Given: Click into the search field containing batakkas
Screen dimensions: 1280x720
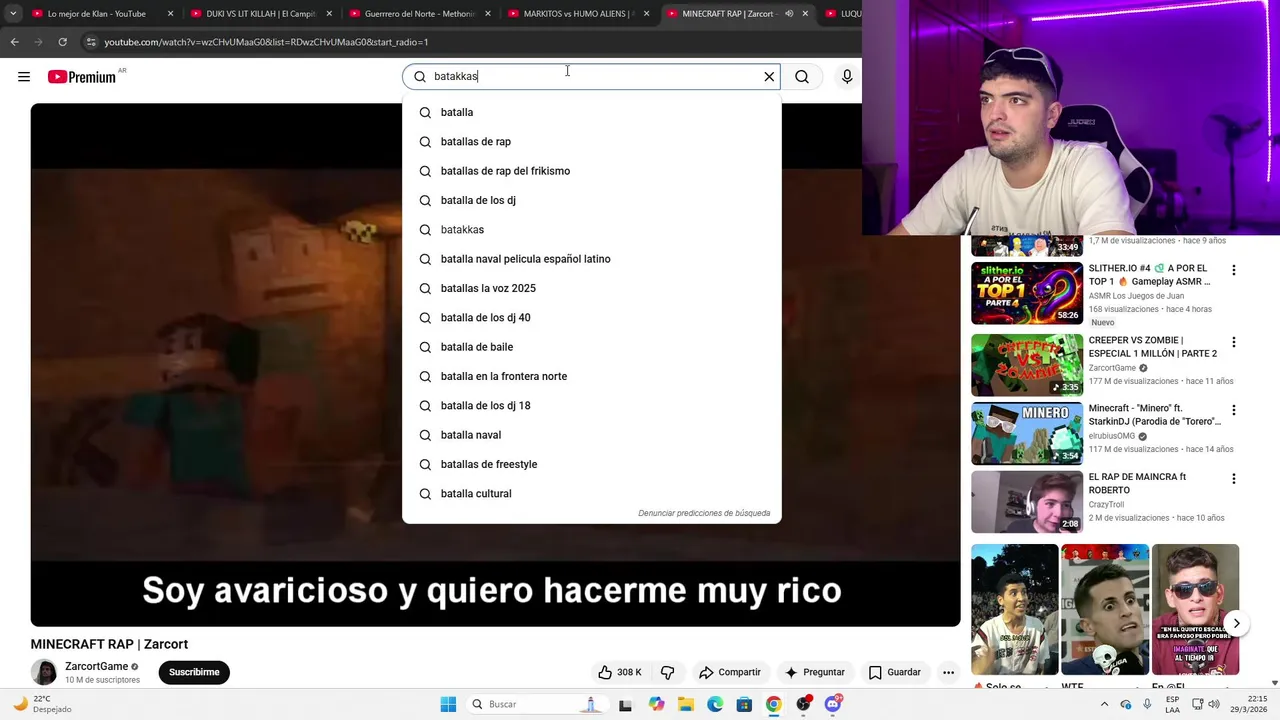Looking at the screenshot, I should click(x=592, y=77).
